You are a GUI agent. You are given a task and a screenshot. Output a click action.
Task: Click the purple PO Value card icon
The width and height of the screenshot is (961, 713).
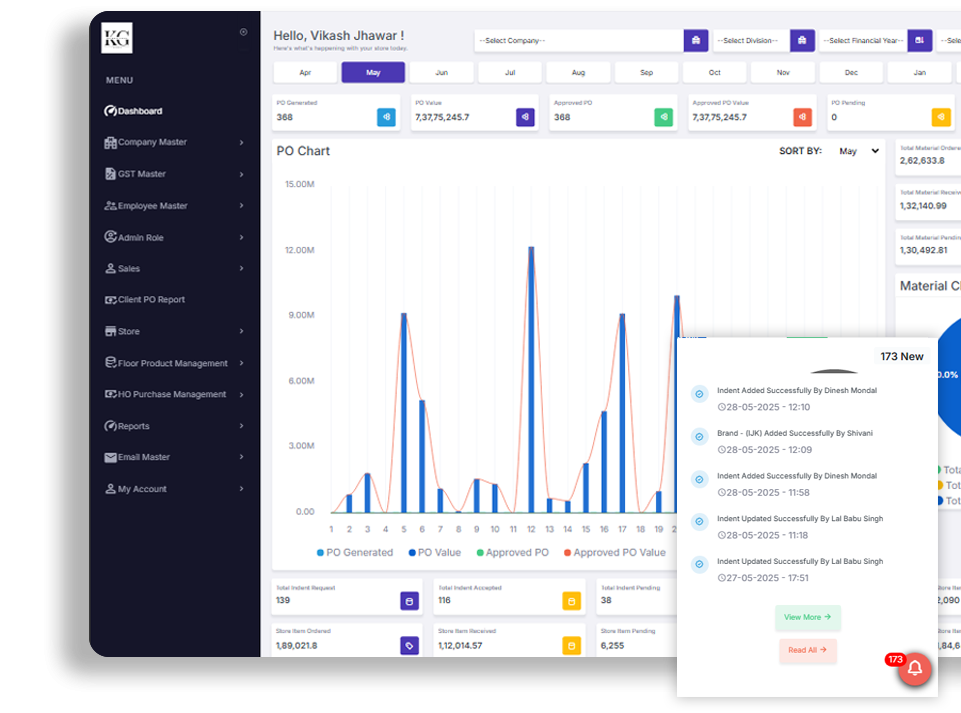525,117
